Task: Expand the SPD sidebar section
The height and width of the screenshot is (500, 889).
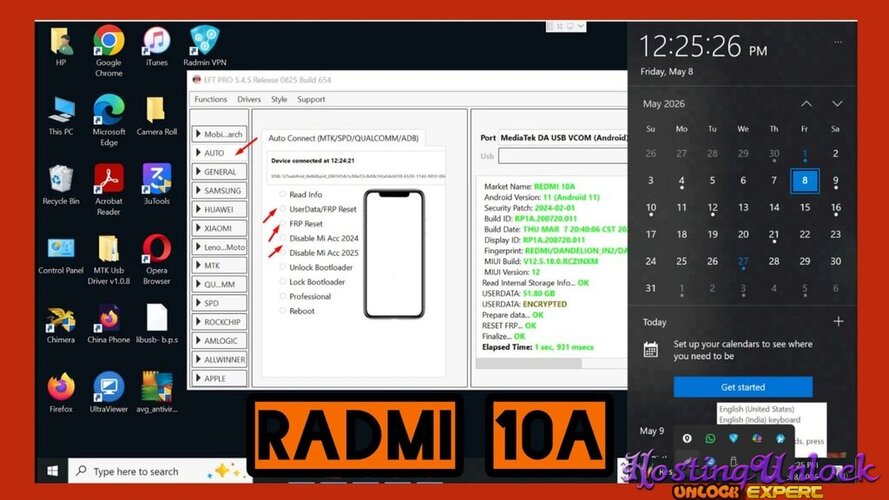Action: (219, 303)
